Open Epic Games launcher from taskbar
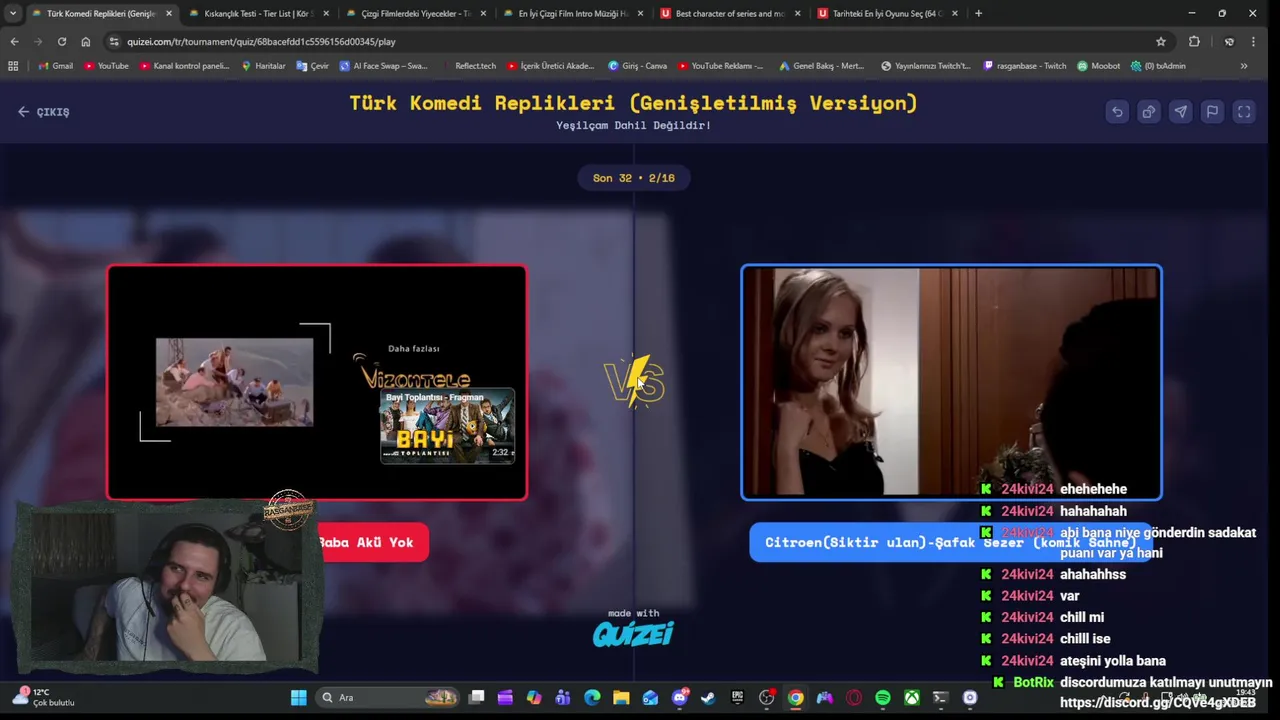Image resolution: width=1280 pixels, height=720 pixels. (738, 698)
